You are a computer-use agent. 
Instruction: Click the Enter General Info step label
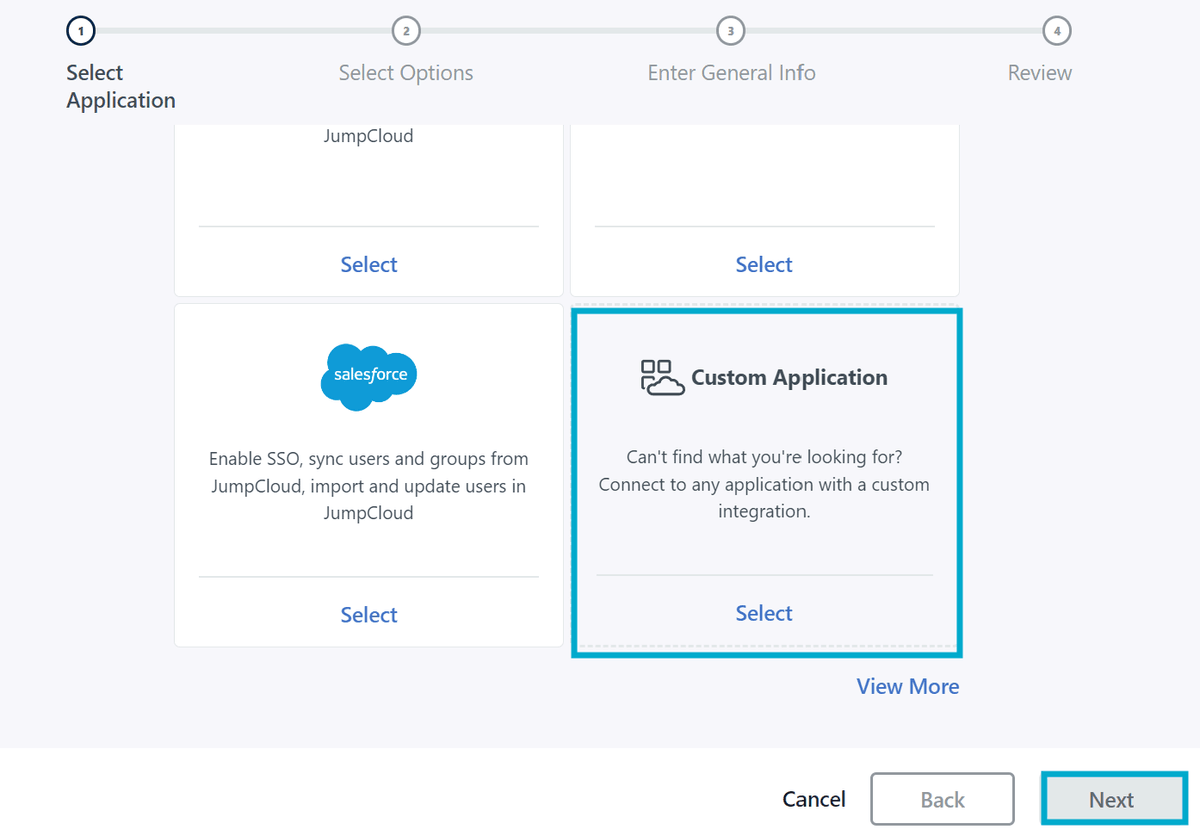(x=731, y=72)
